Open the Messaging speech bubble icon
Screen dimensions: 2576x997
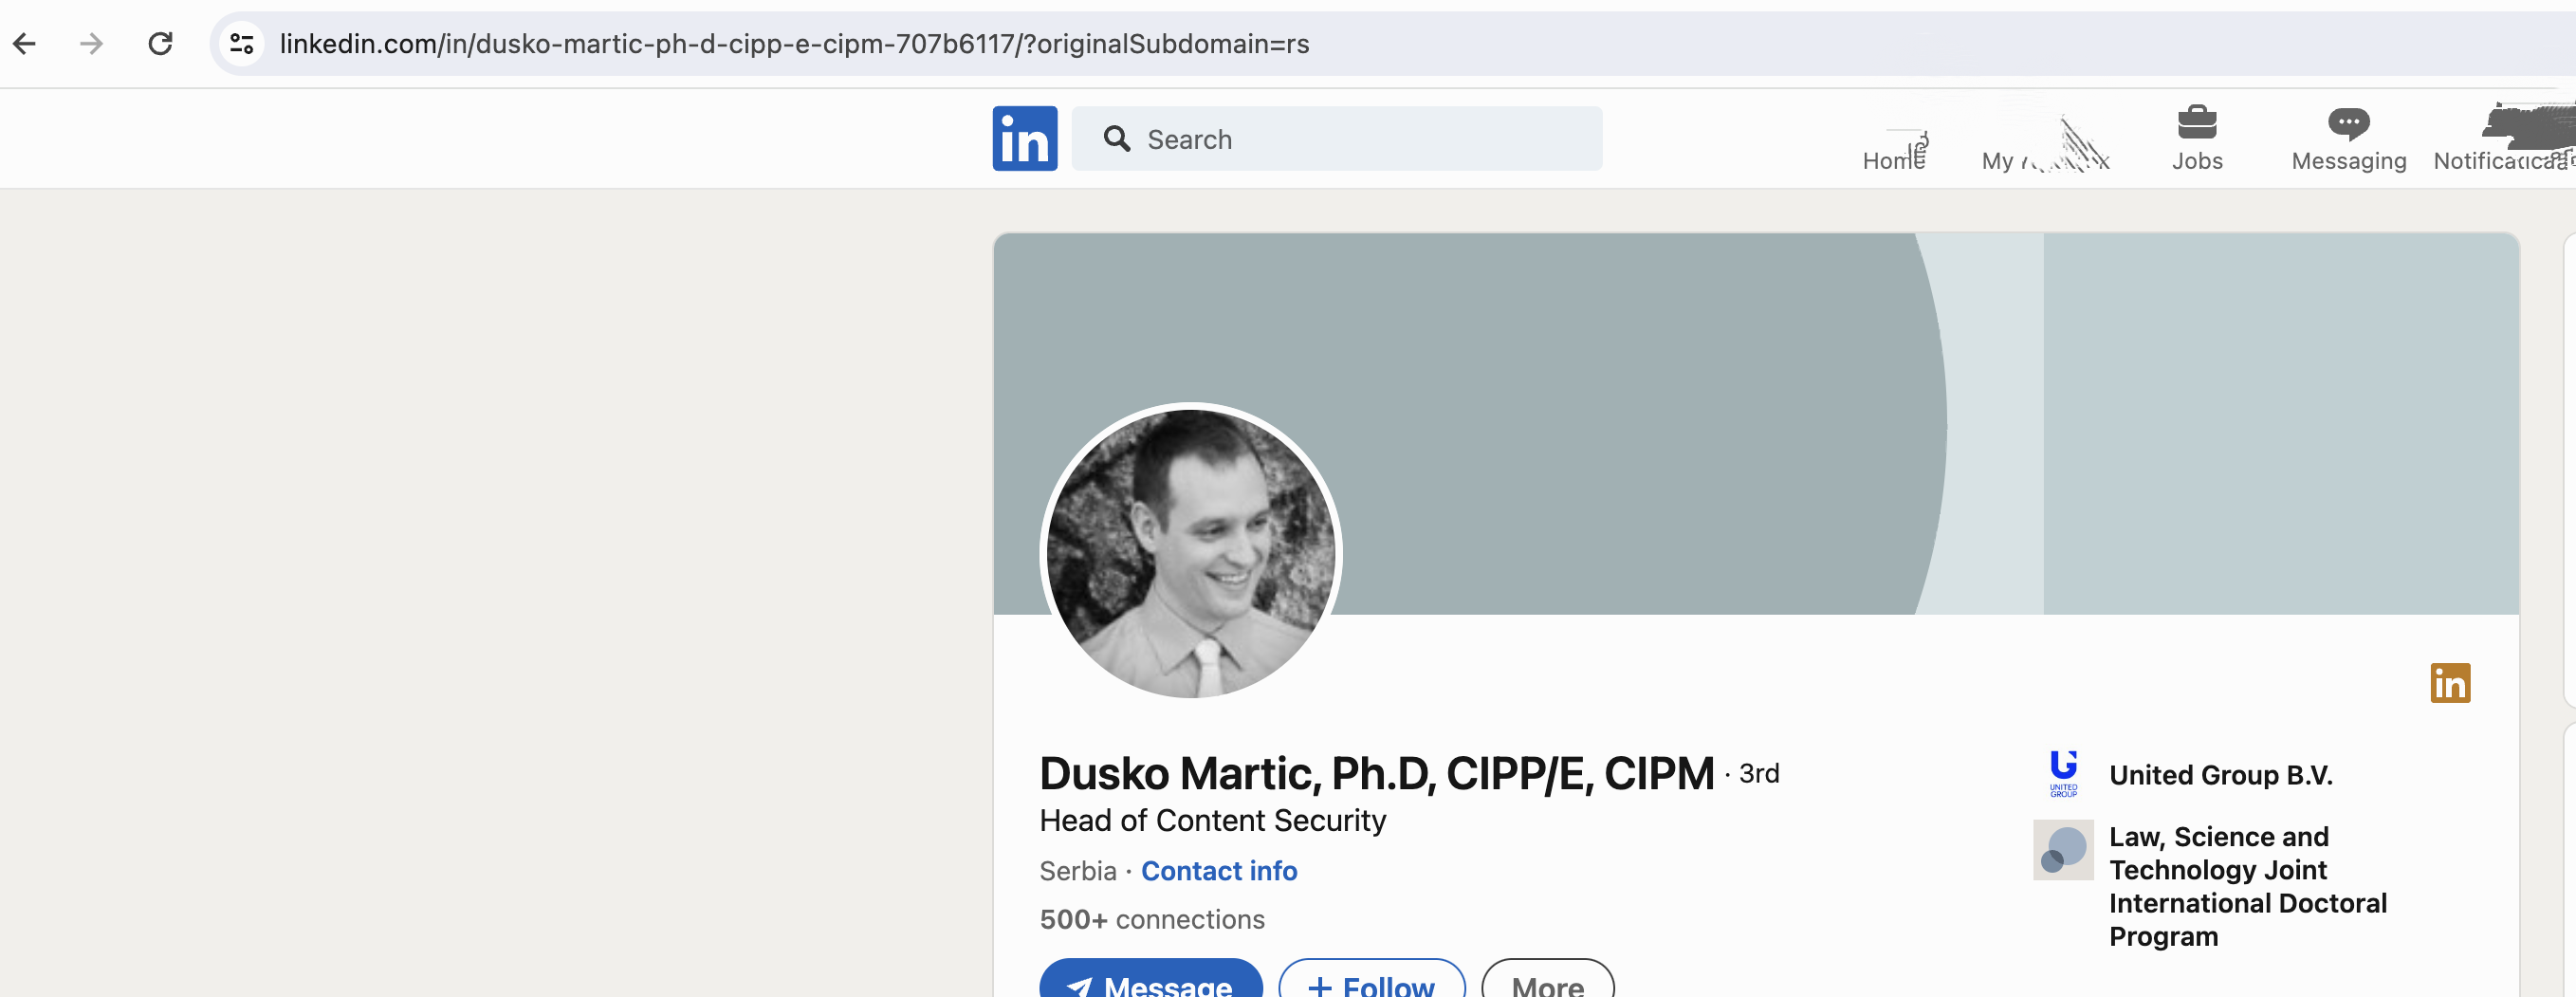2347,124
